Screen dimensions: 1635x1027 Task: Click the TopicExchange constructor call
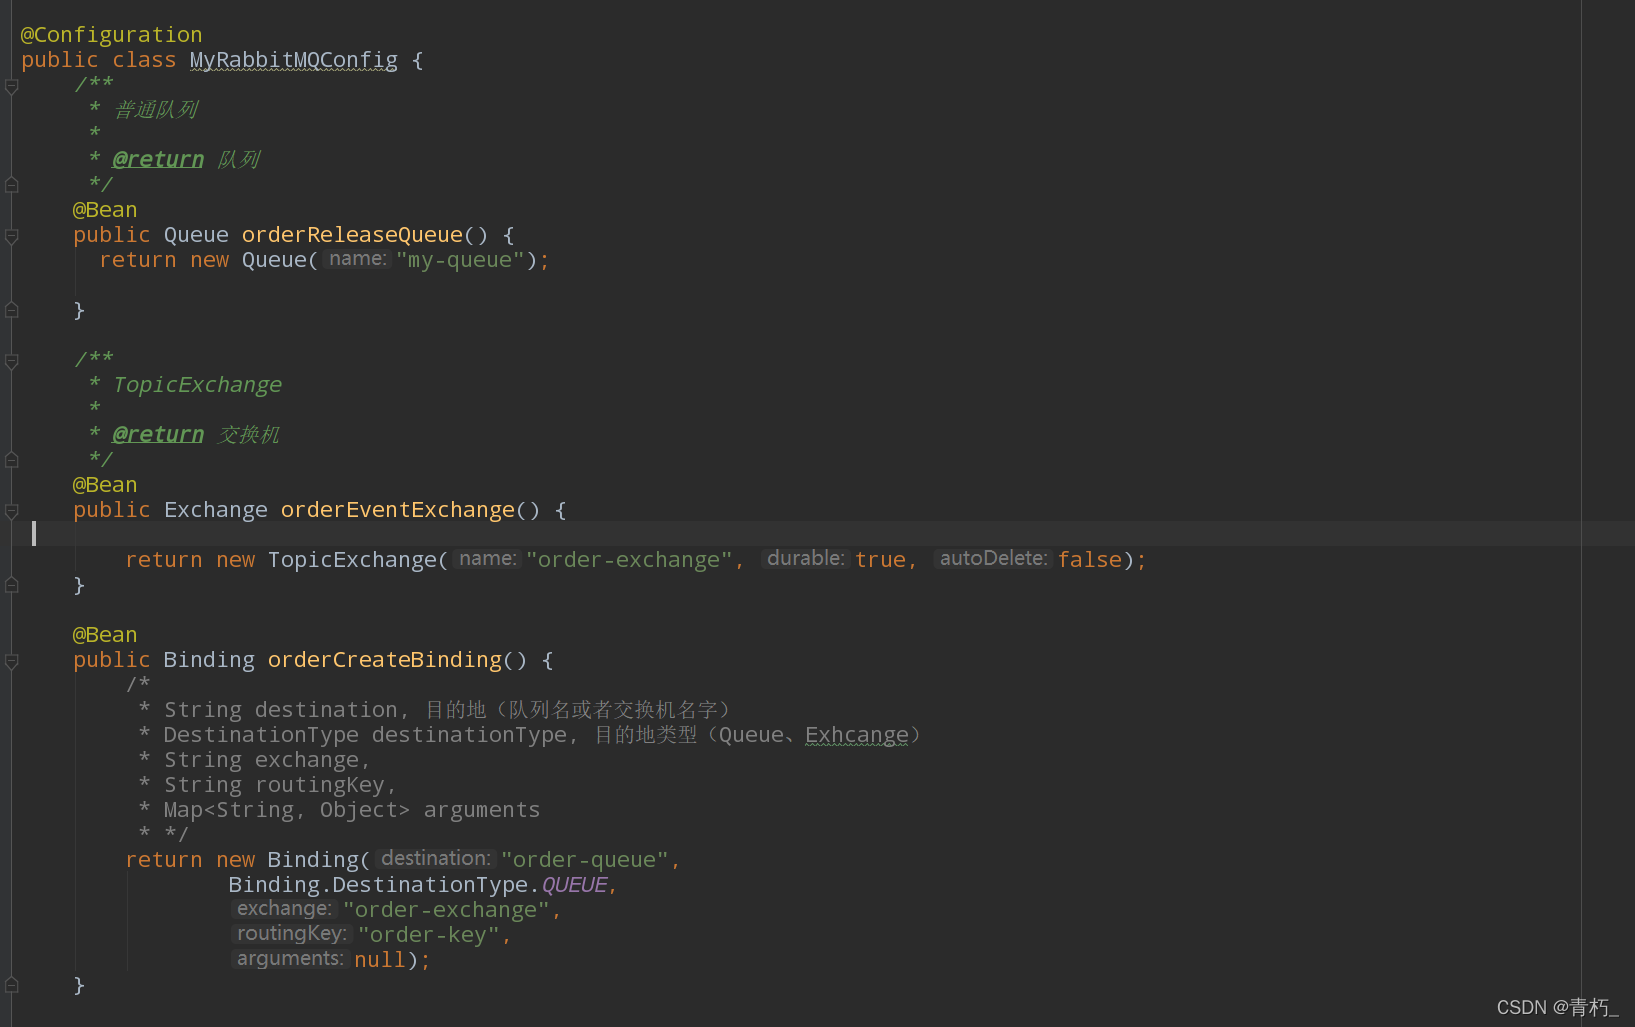[352, 560]
